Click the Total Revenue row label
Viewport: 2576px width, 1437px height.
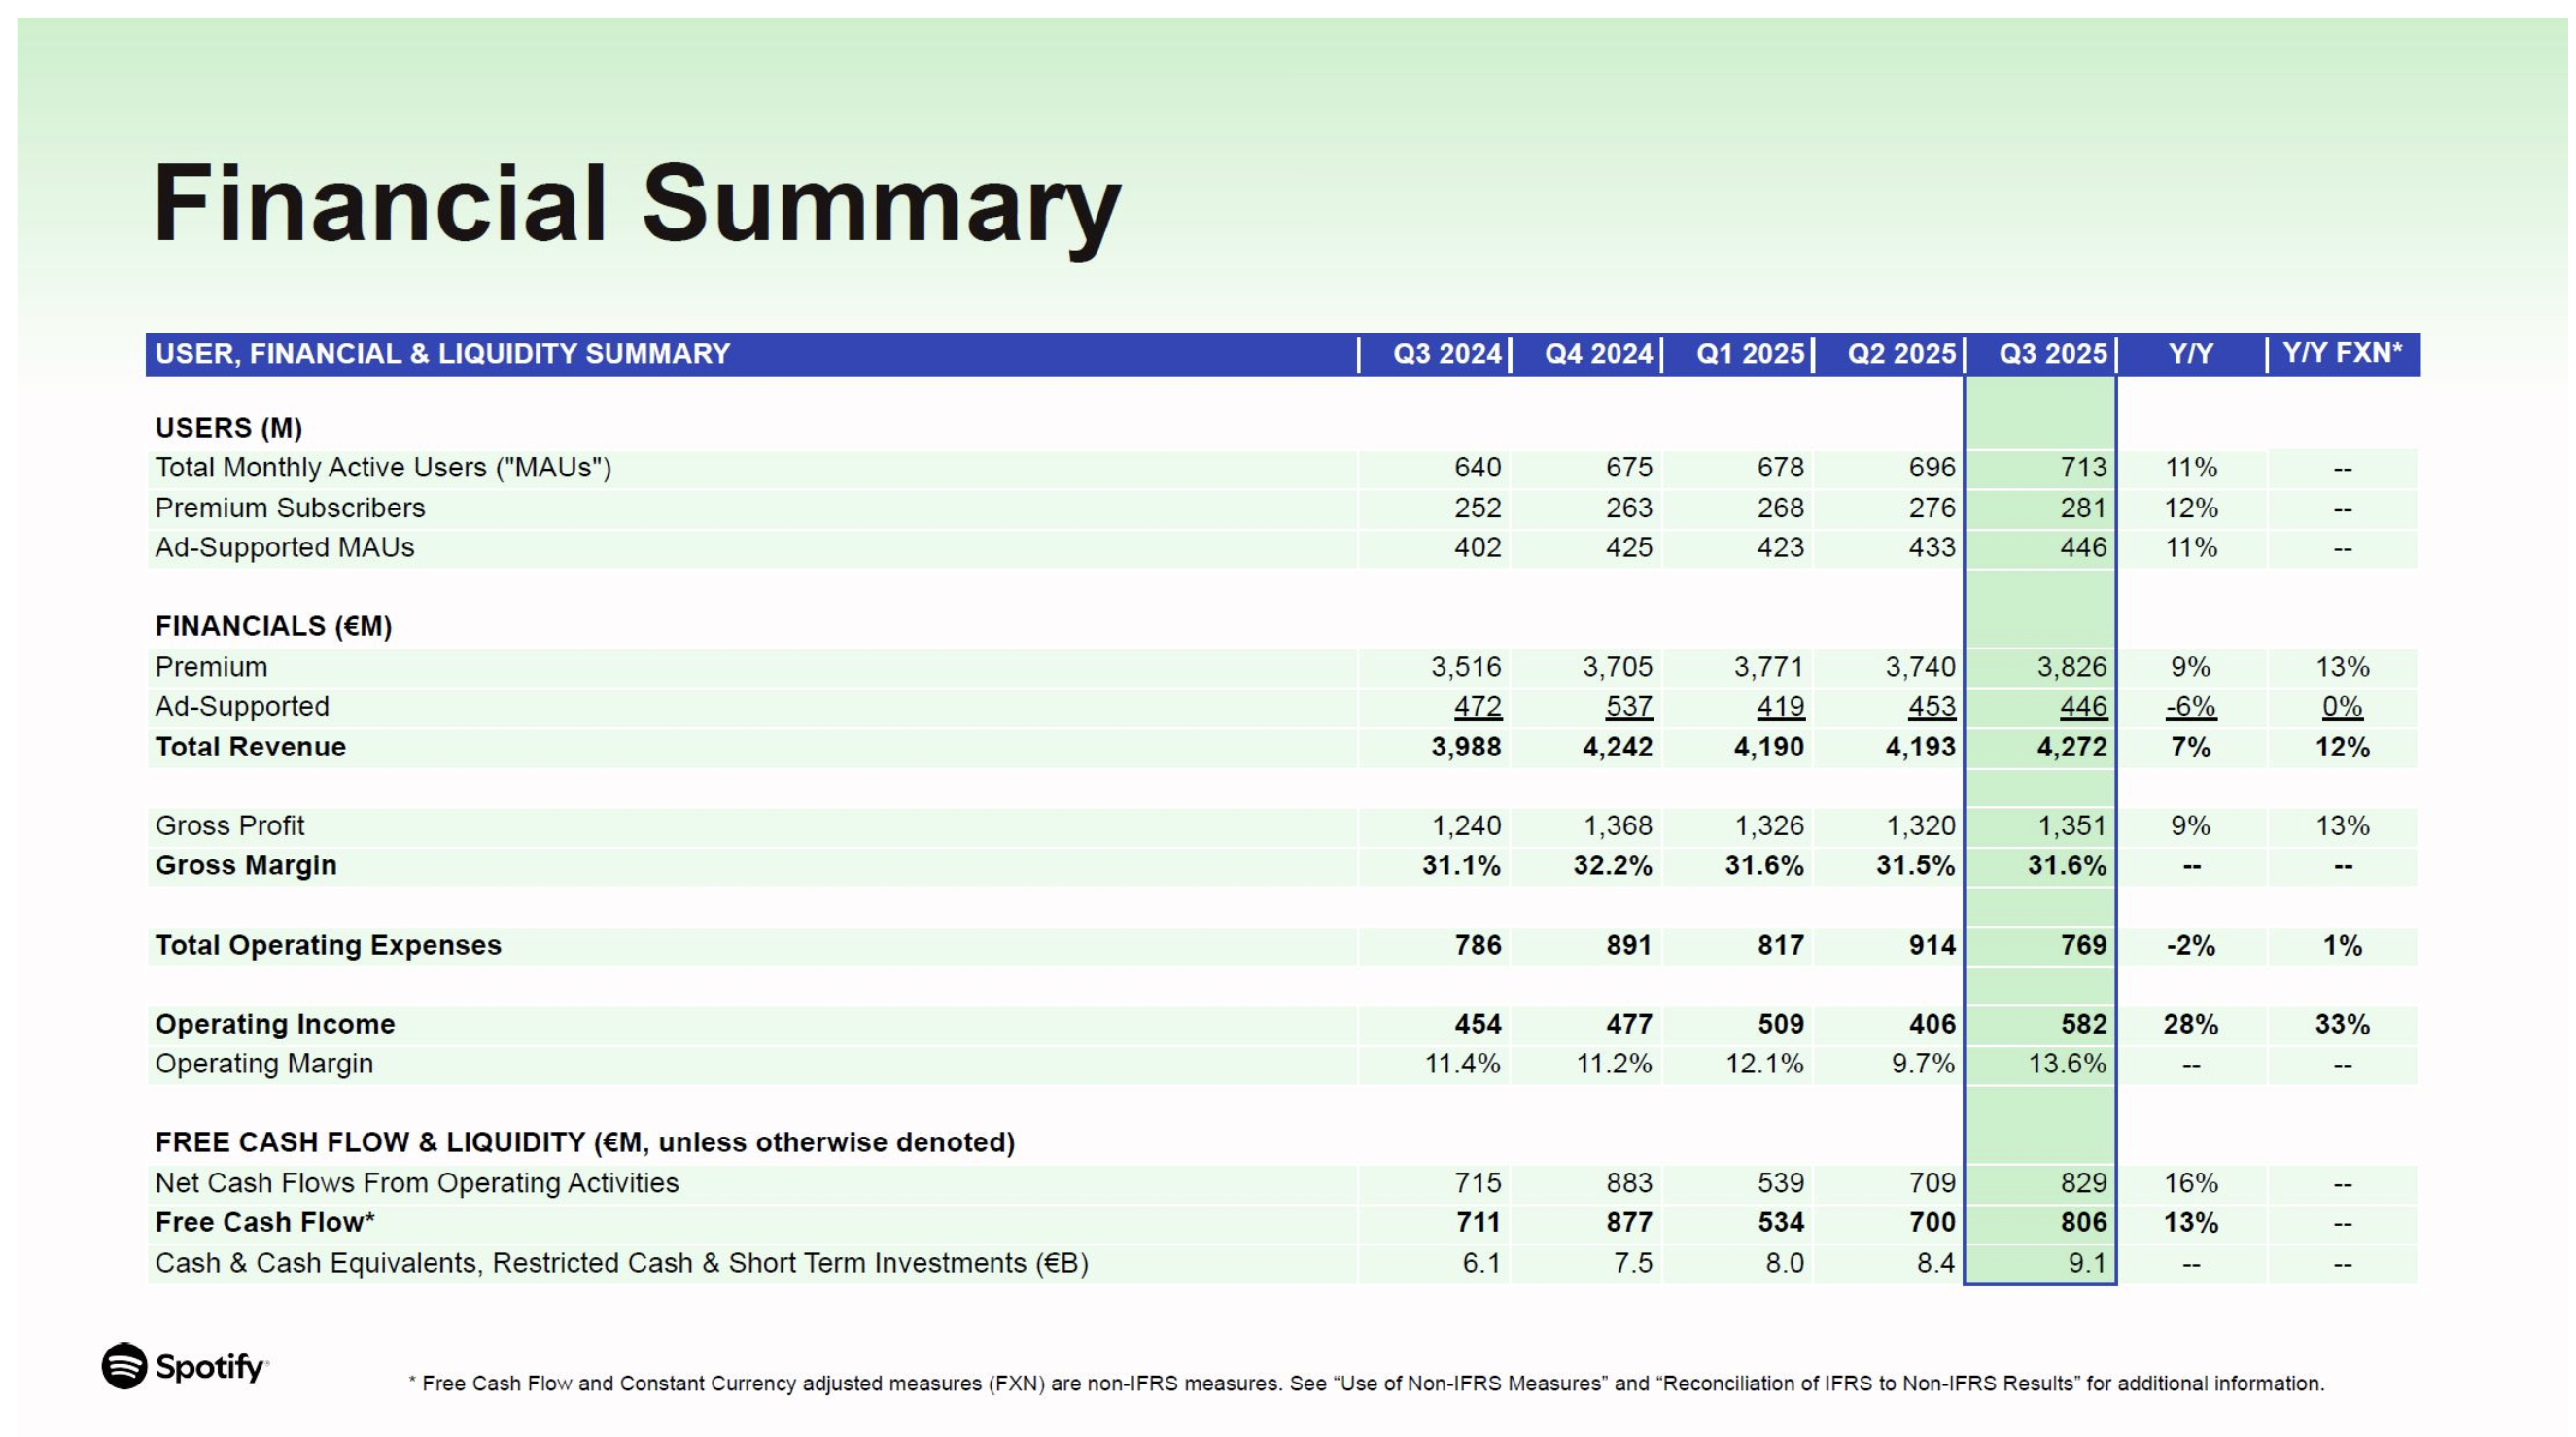coord(250,747)
